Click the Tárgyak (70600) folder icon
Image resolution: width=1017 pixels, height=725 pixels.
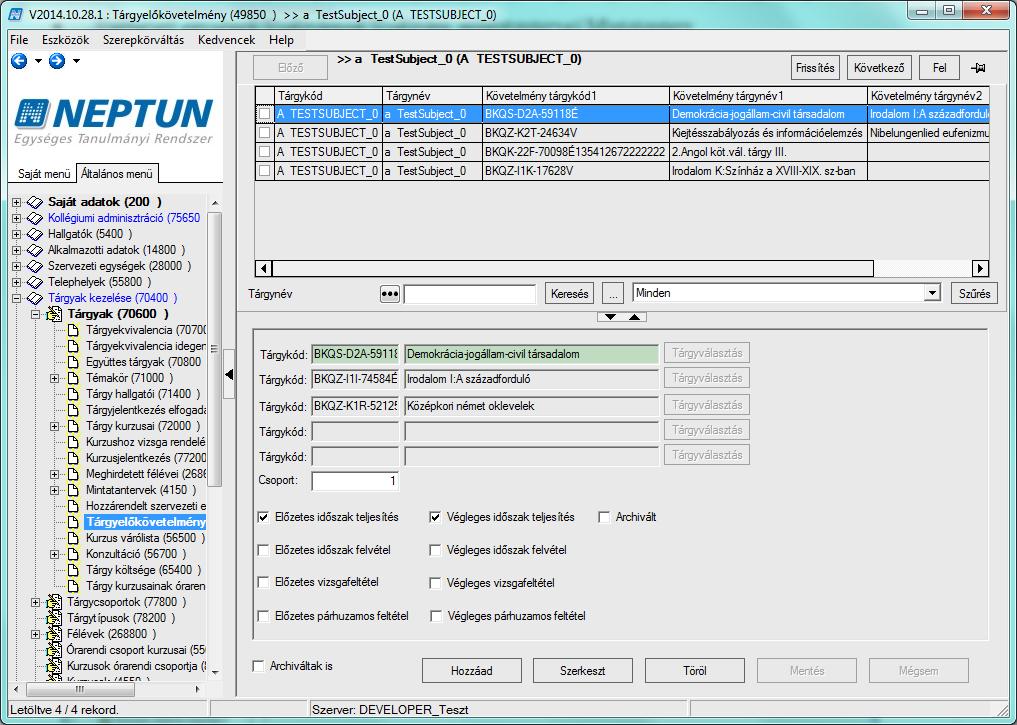(54, 315)
